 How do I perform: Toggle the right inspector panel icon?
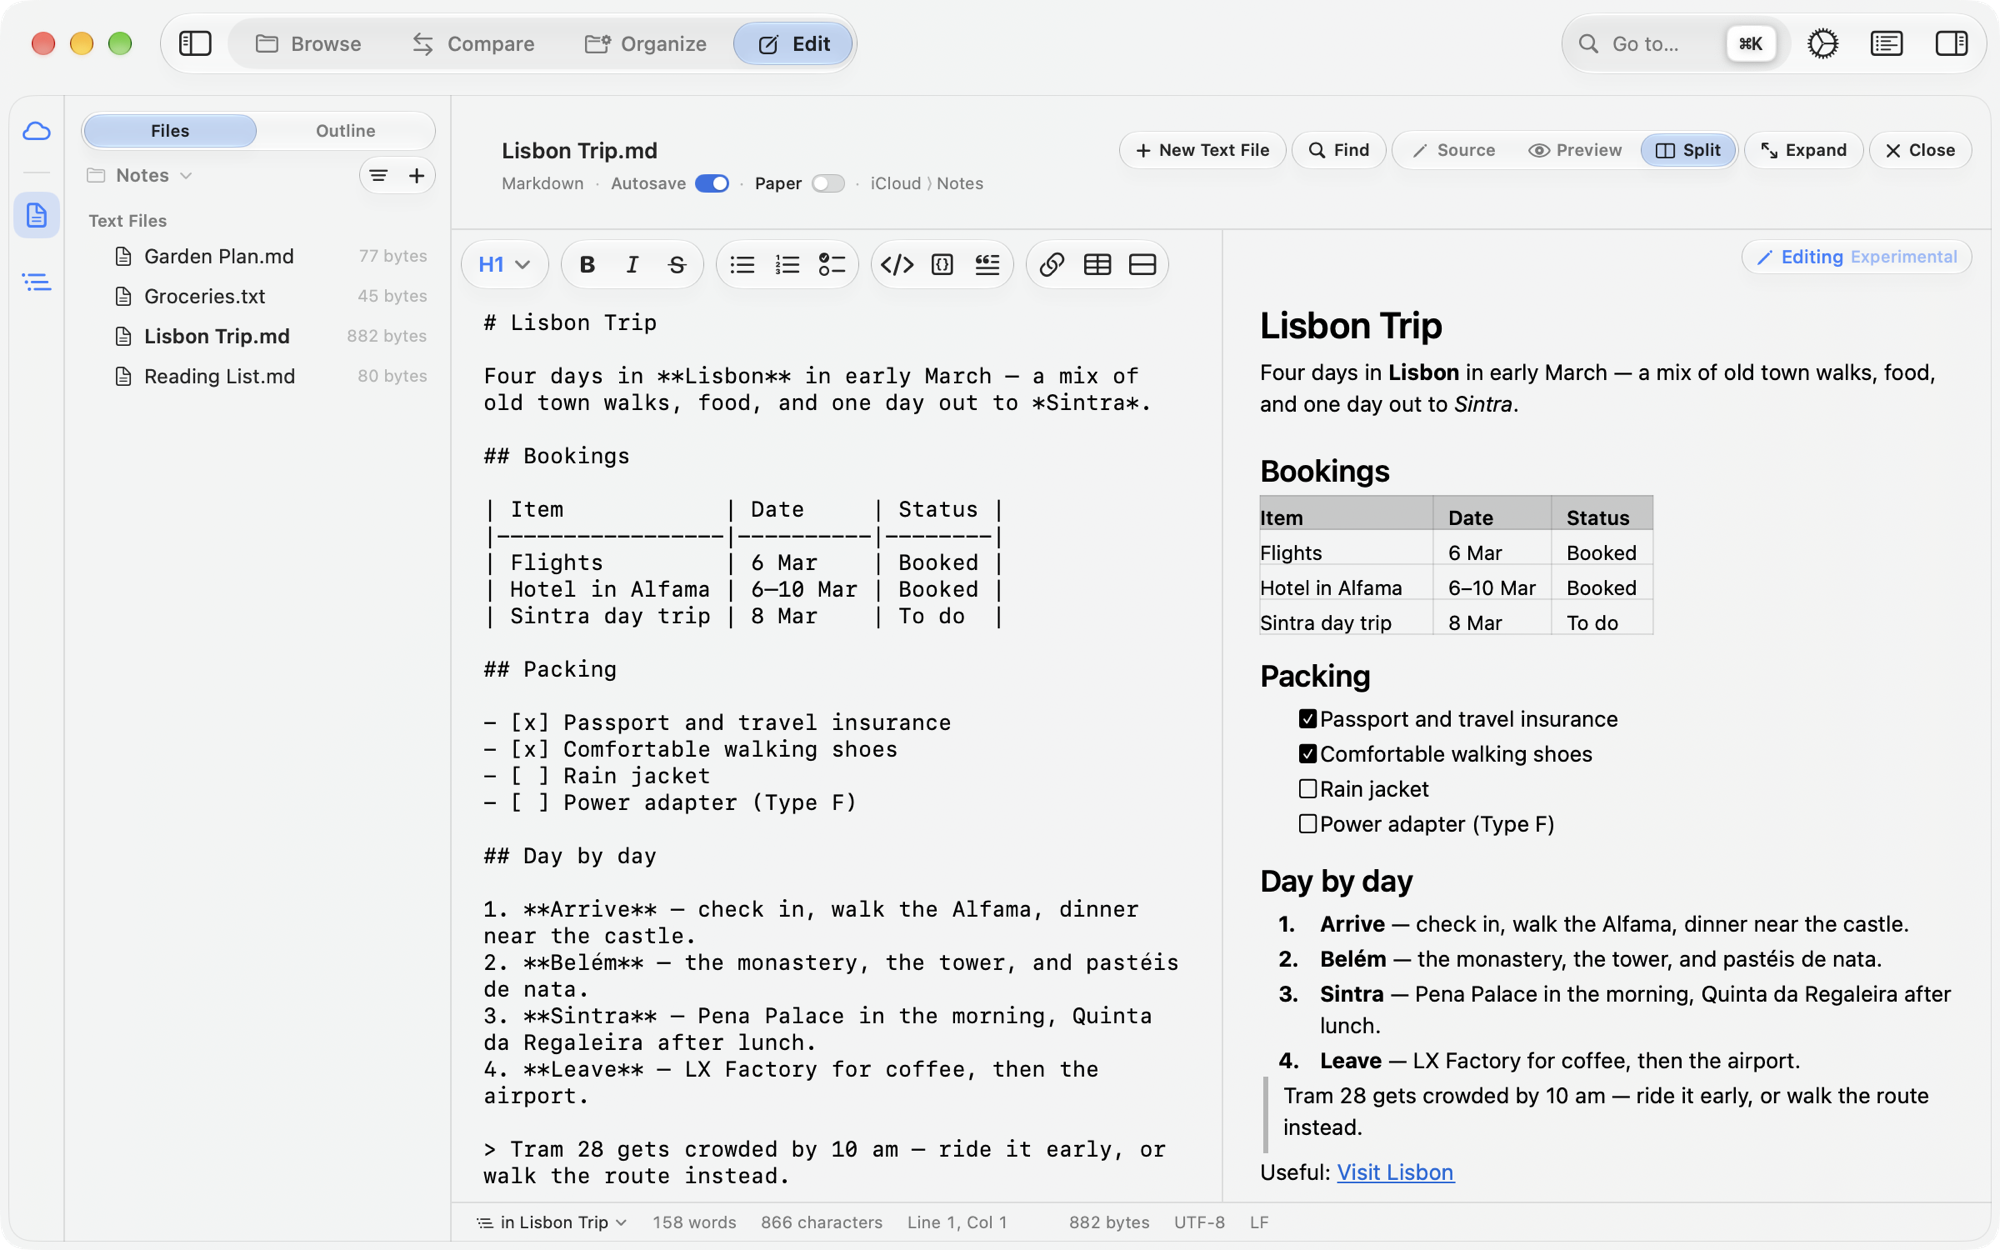1951,44
